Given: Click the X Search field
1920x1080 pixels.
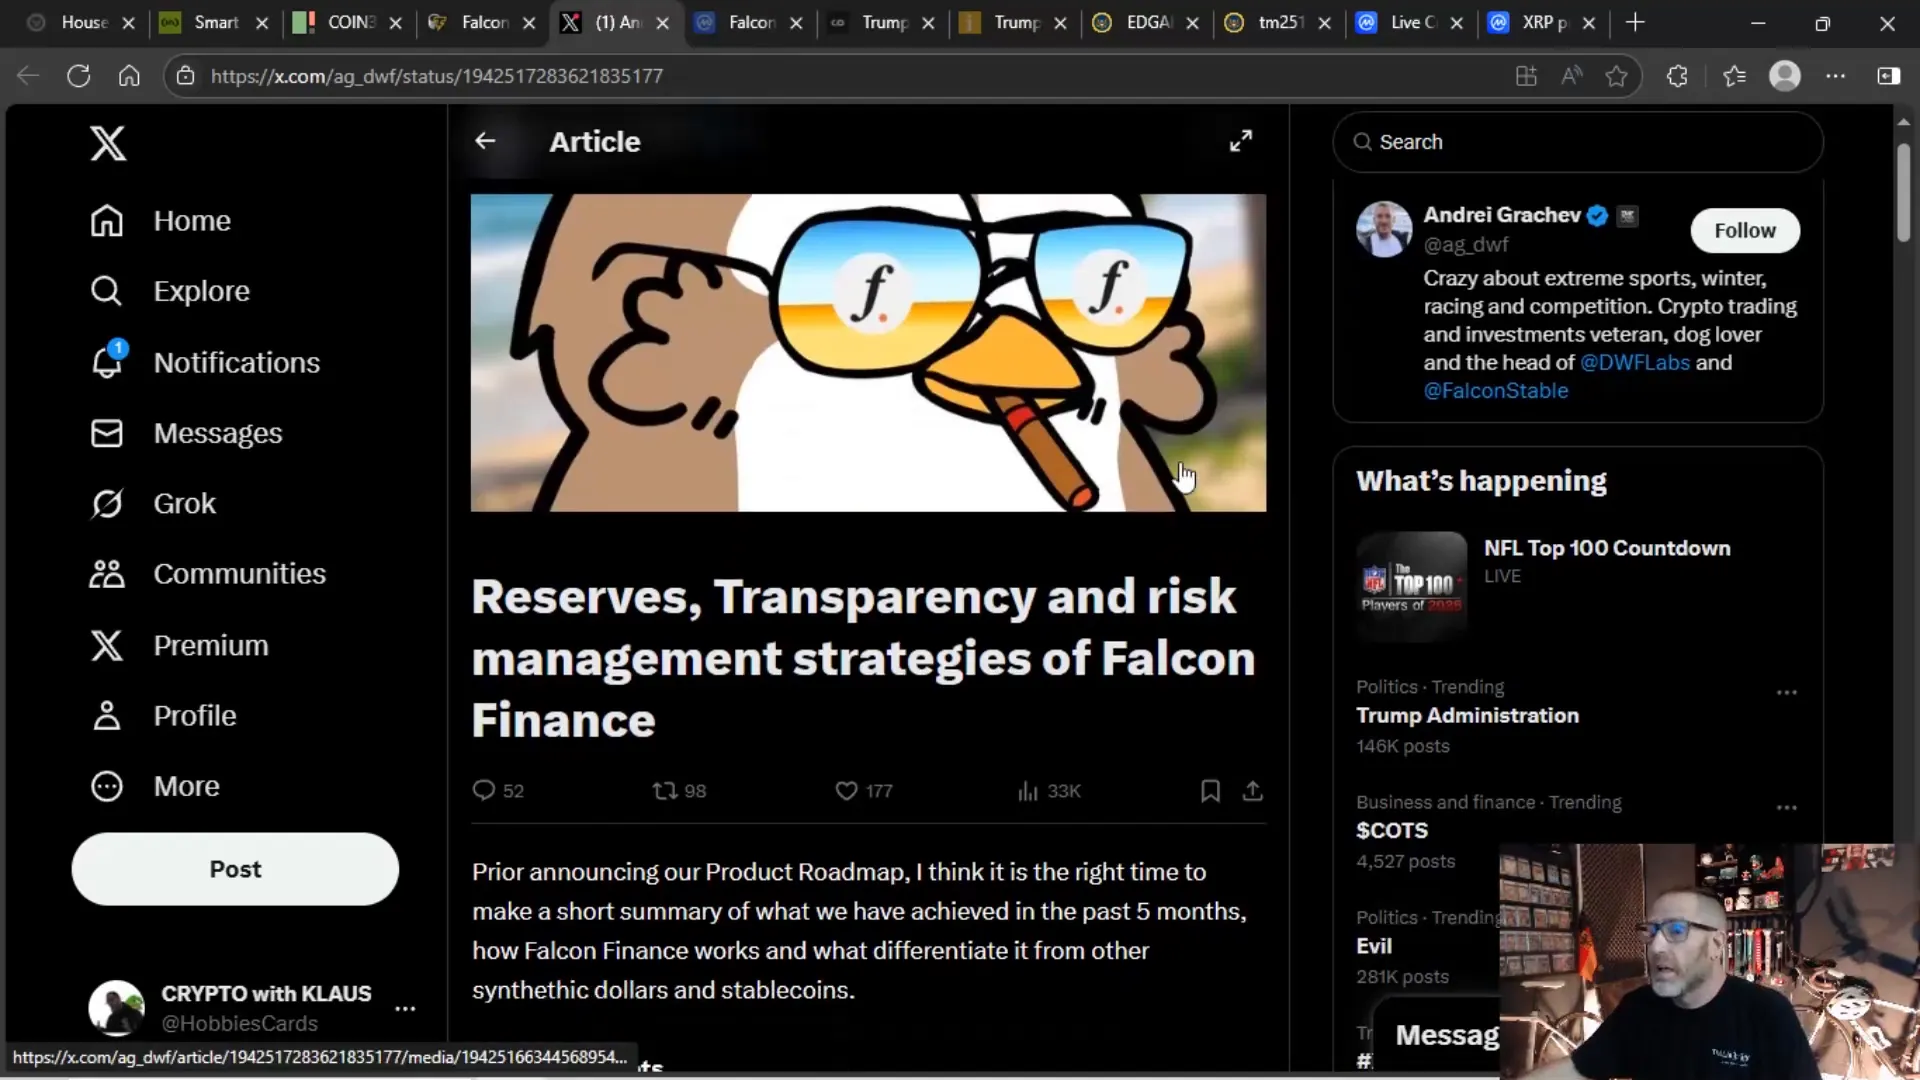Looking at the screenshot, I should (x=1578, y=142).
